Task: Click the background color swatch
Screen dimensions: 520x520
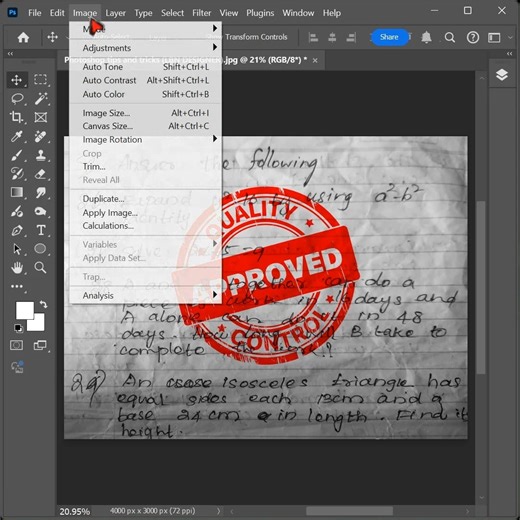Action: (39, 325)
